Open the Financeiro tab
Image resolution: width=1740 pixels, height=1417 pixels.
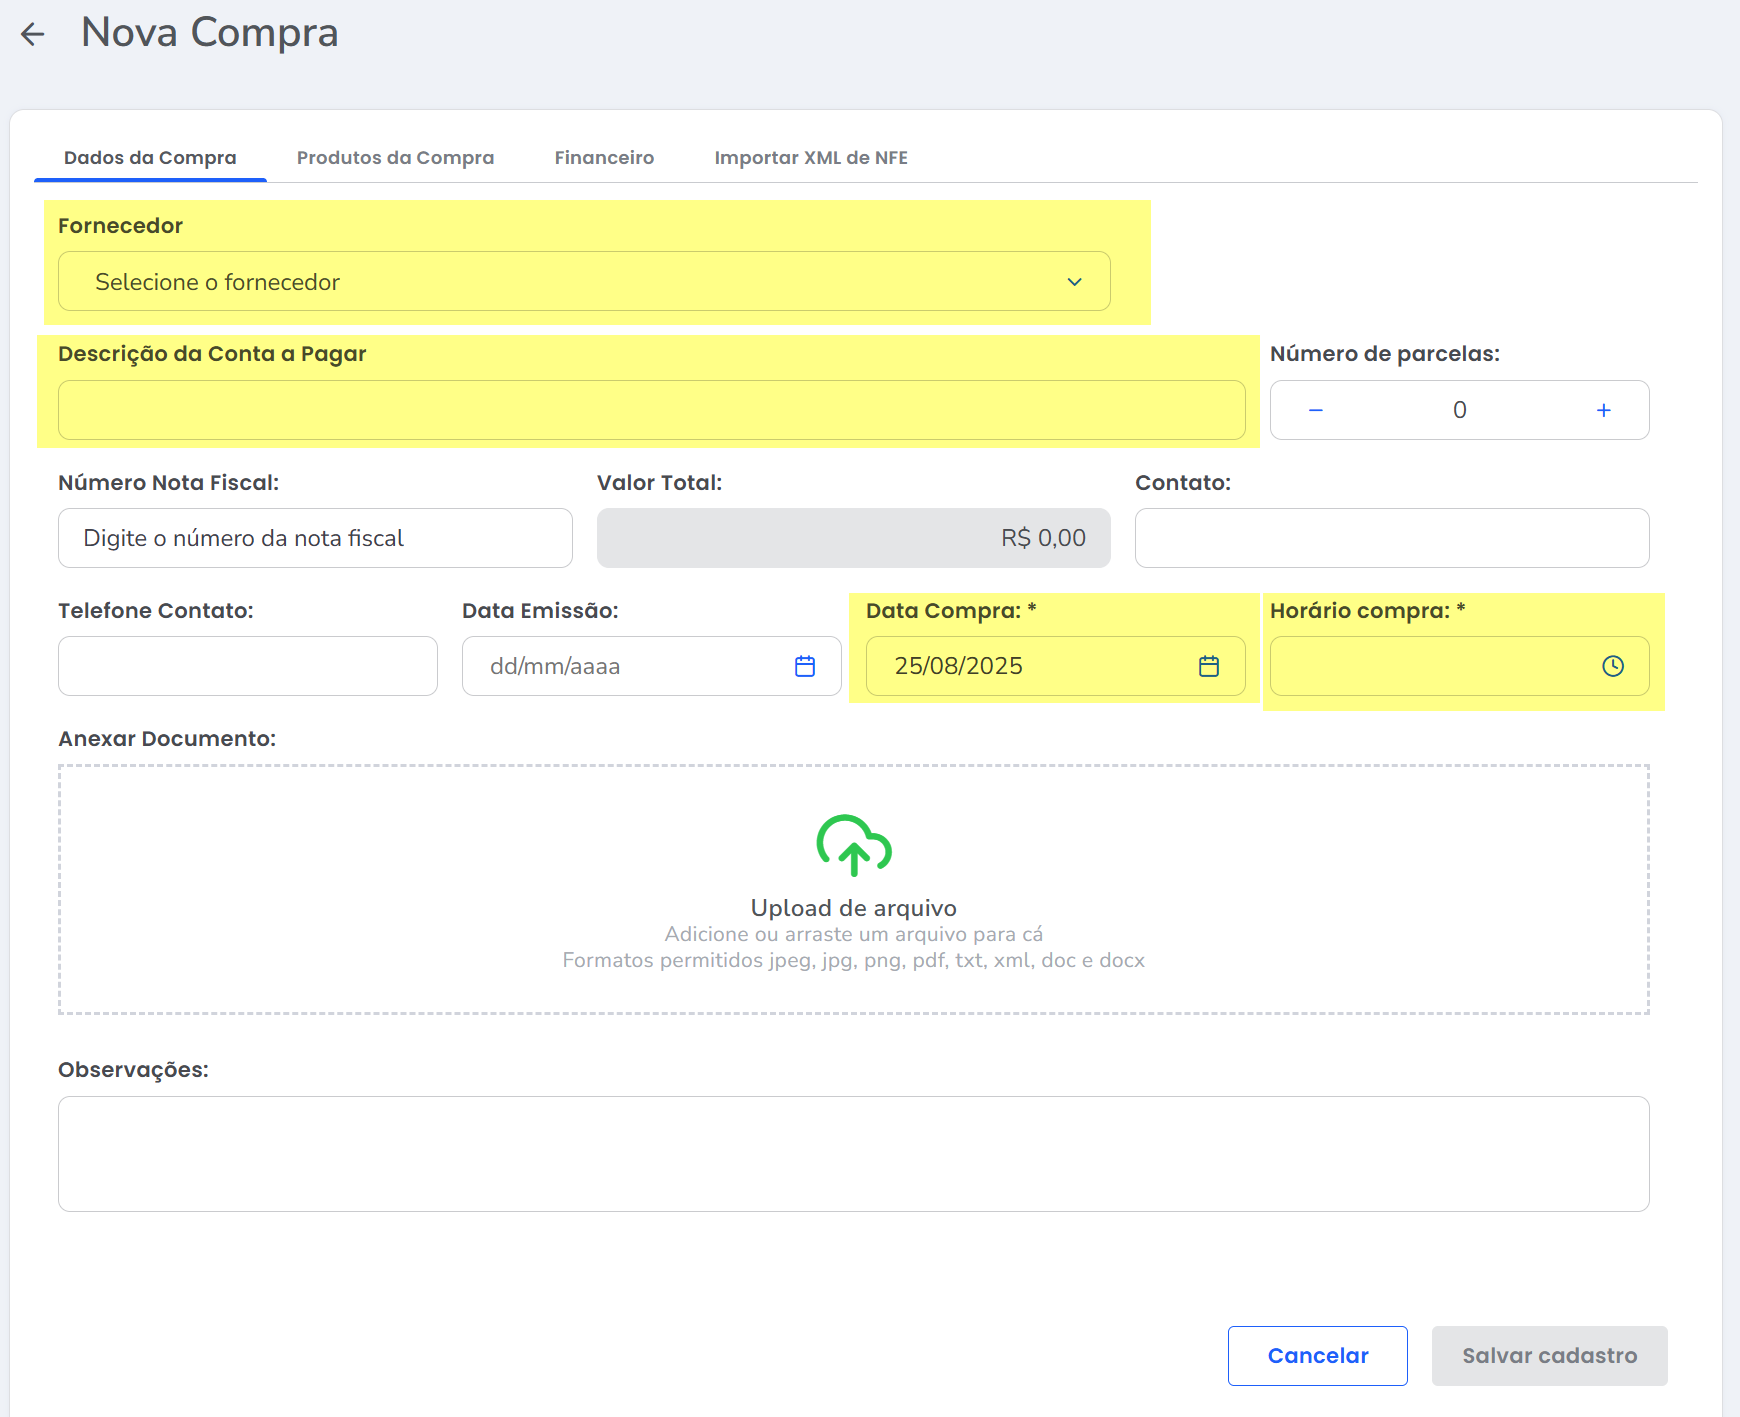click(604, 158)
